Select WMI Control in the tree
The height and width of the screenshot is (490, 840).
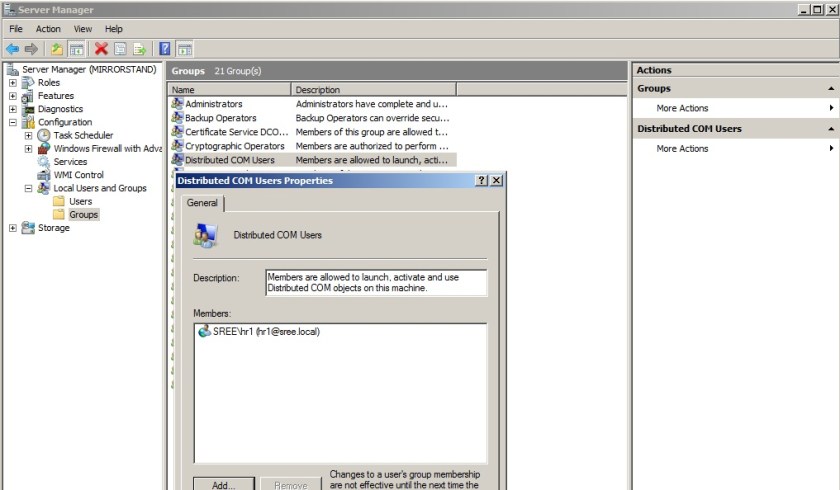click(77, 174)
